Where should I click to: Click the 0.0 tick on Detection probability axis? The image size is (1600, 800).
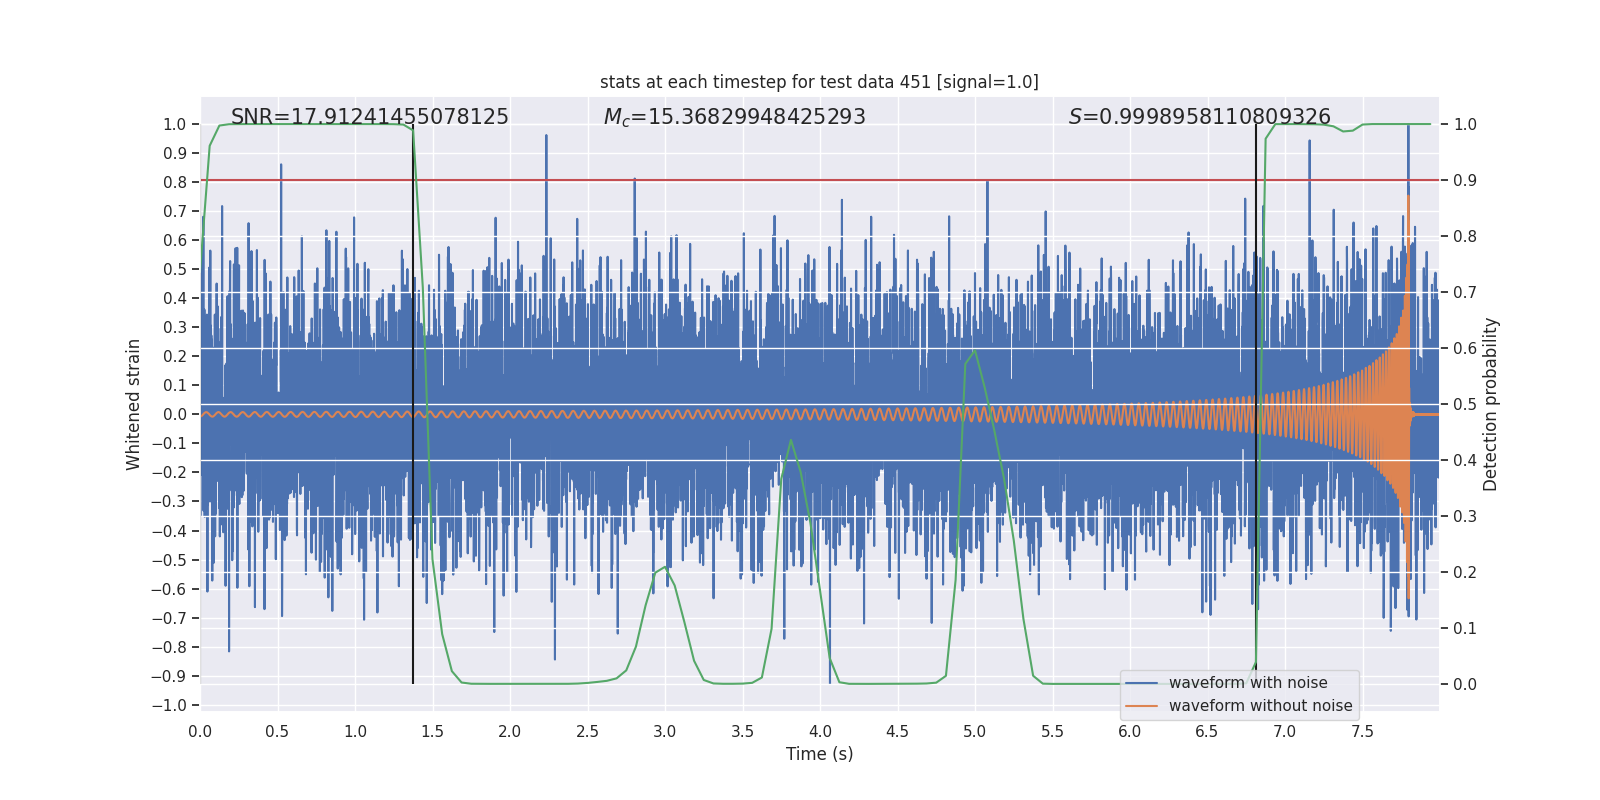pos(1465,684)
